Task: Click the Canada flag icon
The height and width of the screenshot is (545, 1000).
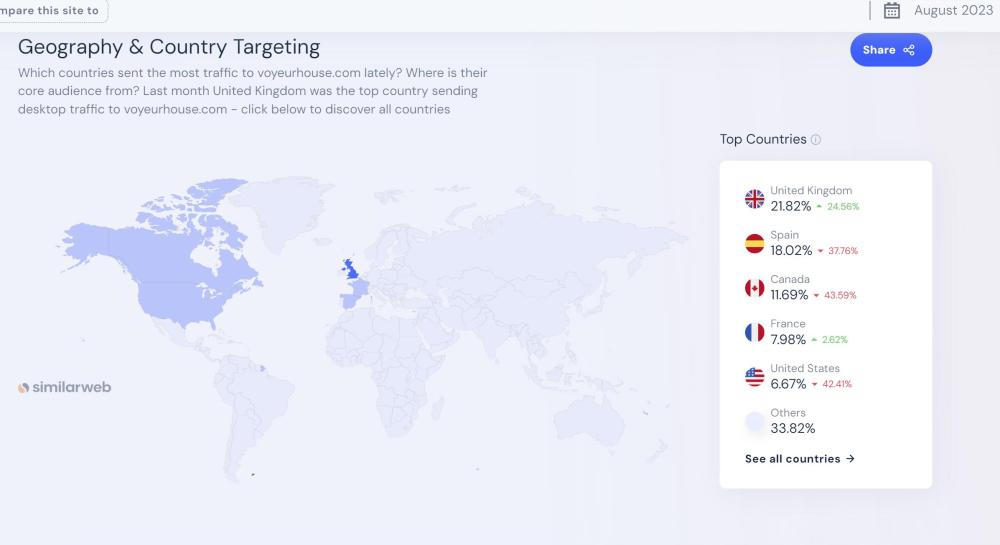Action: tap(755, 288)
